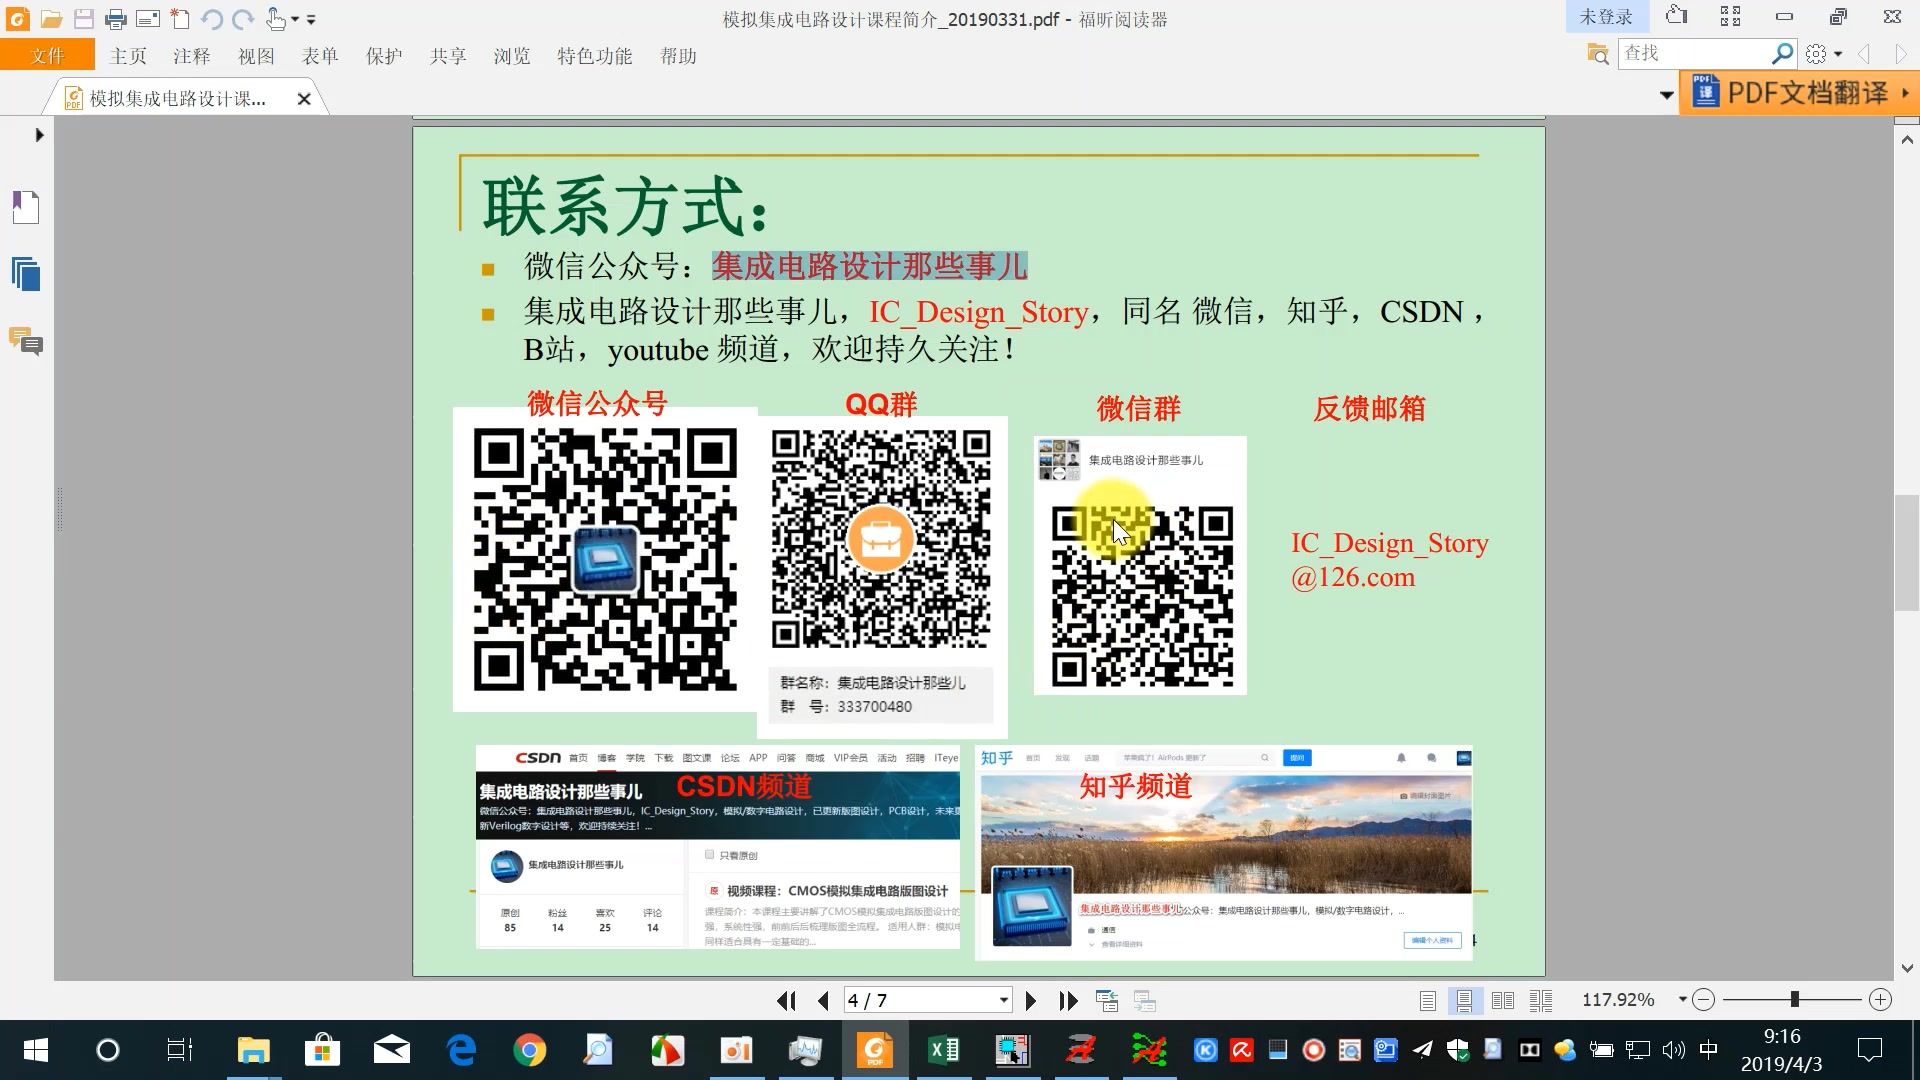Open the 帮助 ribbon tab
Viewport: 1920px width, 1080px height.
point(679,56)
